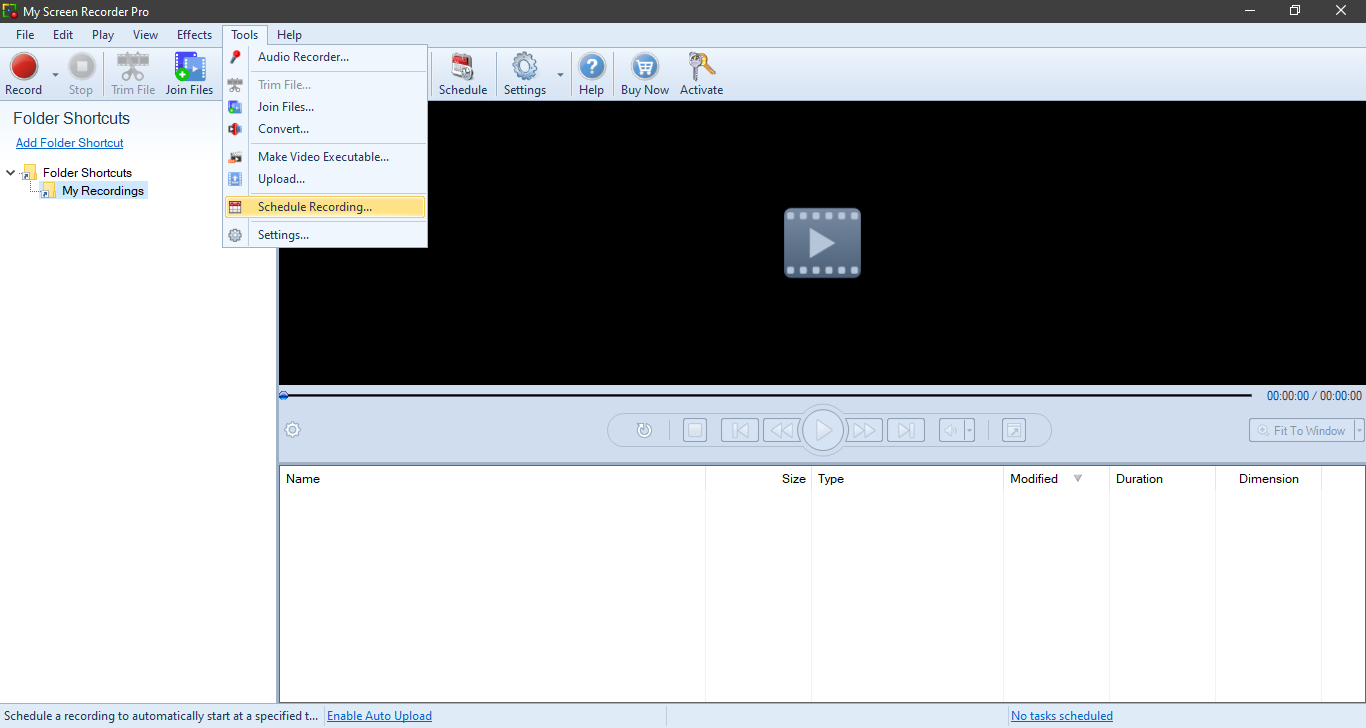This screenshot has width=1366, height=728.
Task: Click the round Play button
Action: [x=823, y=431]
